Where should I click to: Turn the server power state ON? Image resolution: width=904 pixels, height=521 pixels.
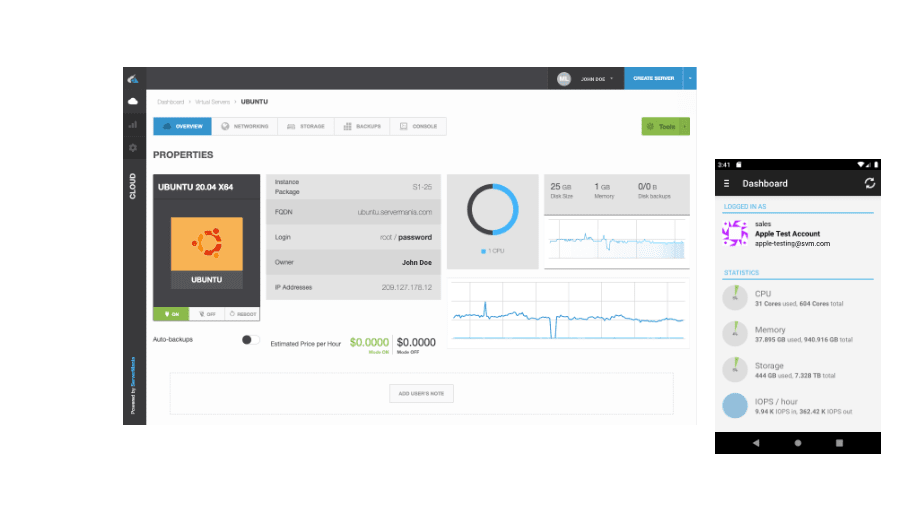tap(171, 314)
